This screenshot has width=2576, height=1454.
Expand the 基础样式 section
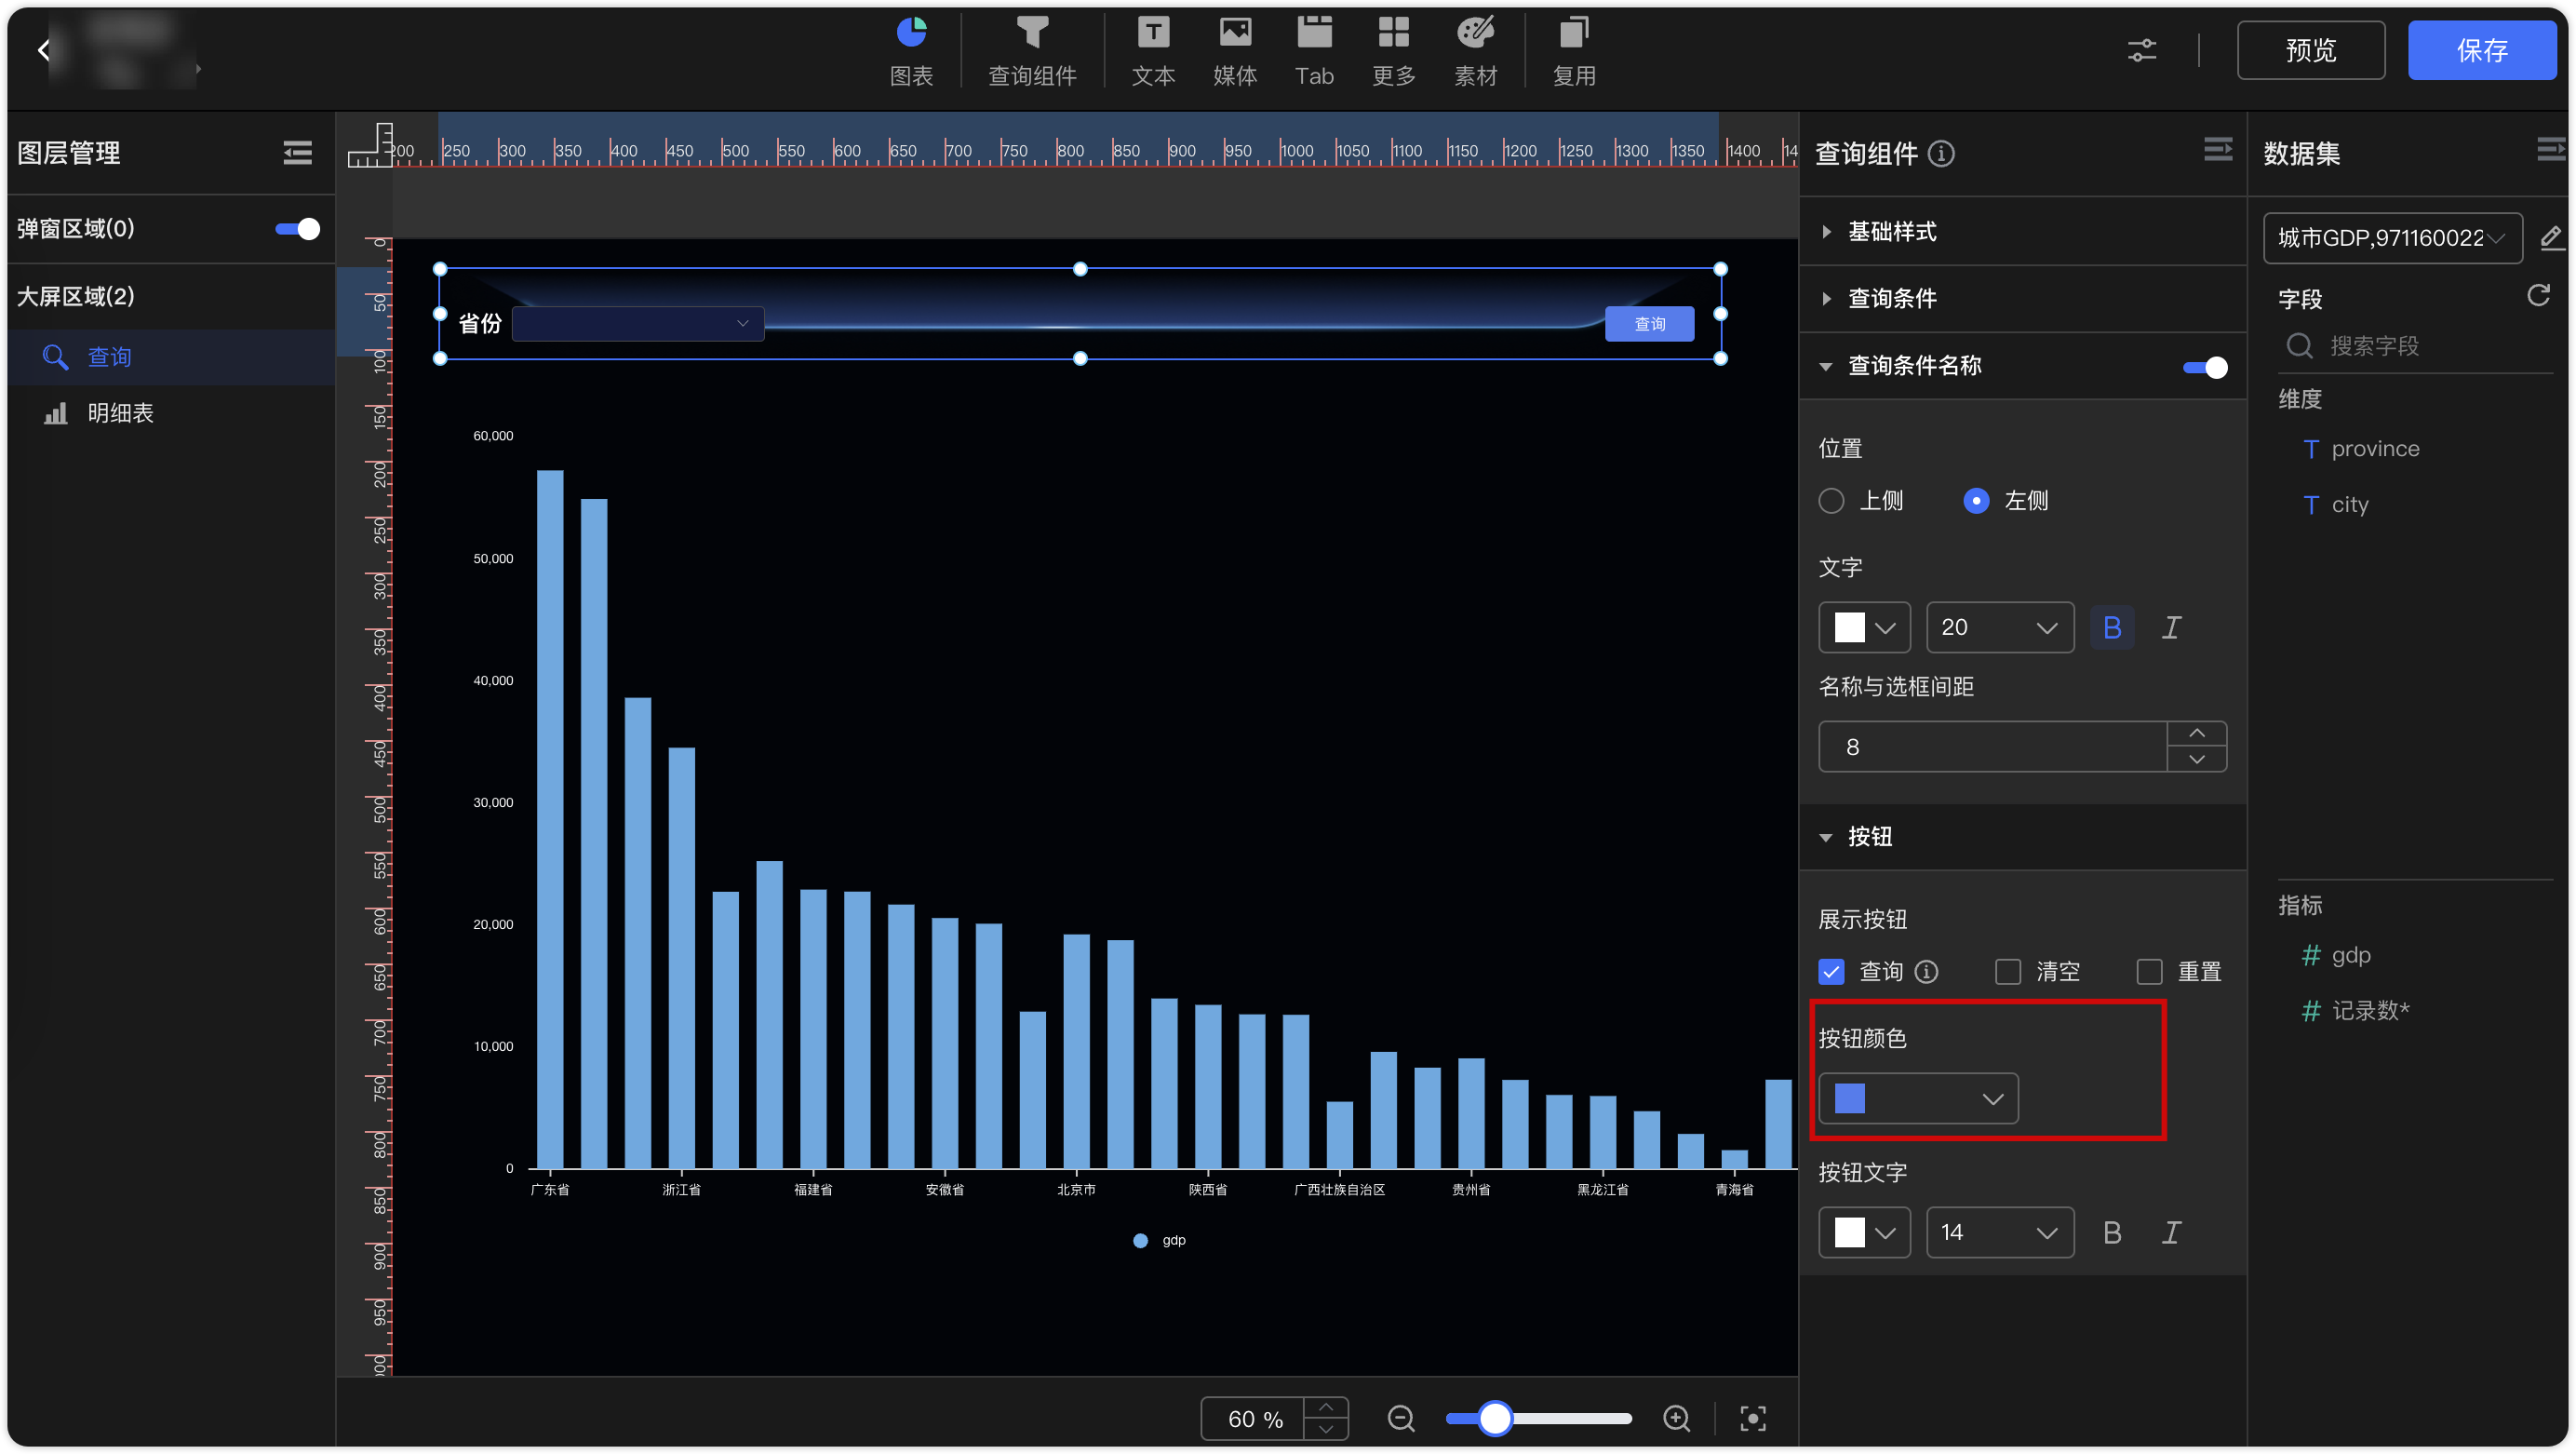(x=2022, y=231)
